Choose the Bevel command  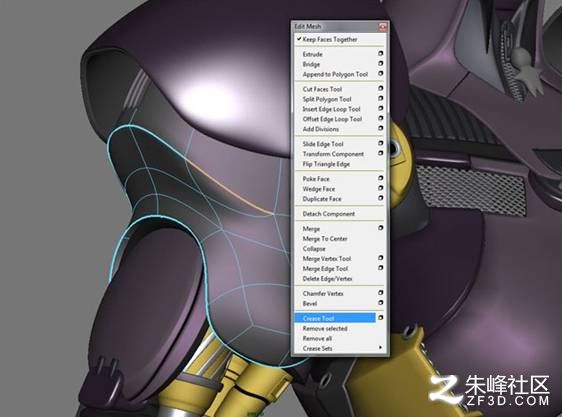[310, 304]
